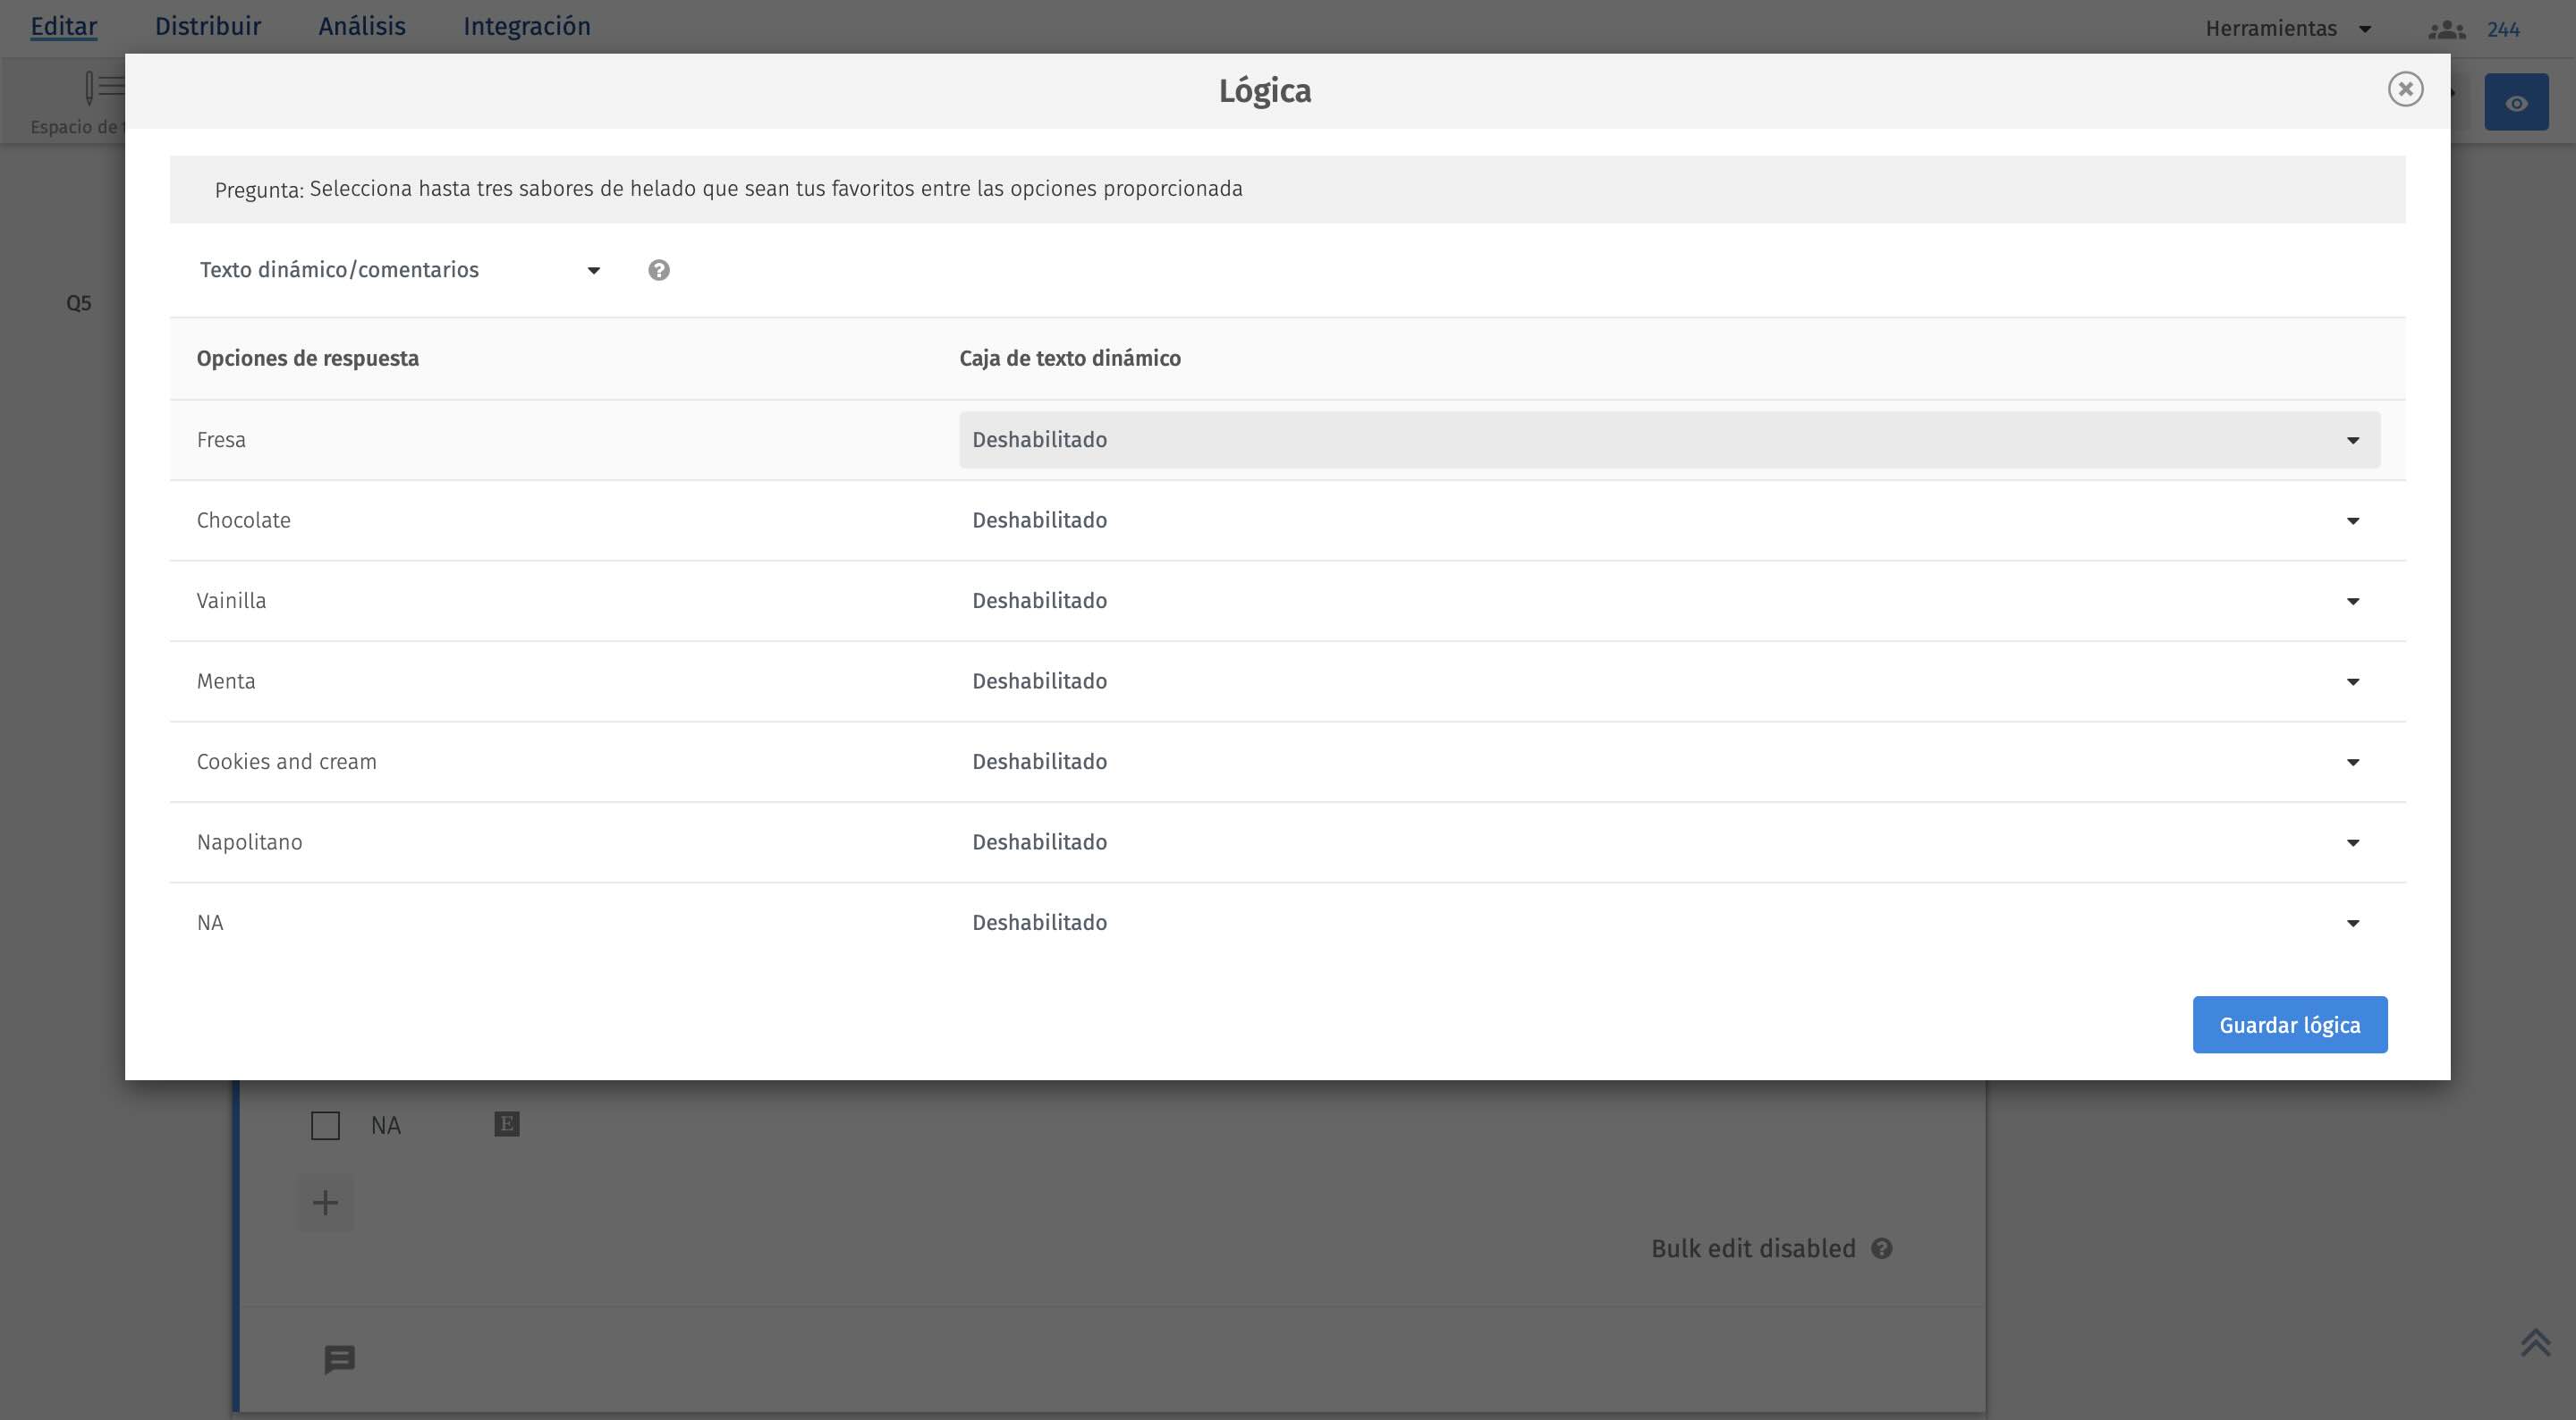Open the Vainilla row Deshabilitado dropdown
Image resolution: width=2576 pixels, height=1420 pixels.
click(x=1668, y=601)
